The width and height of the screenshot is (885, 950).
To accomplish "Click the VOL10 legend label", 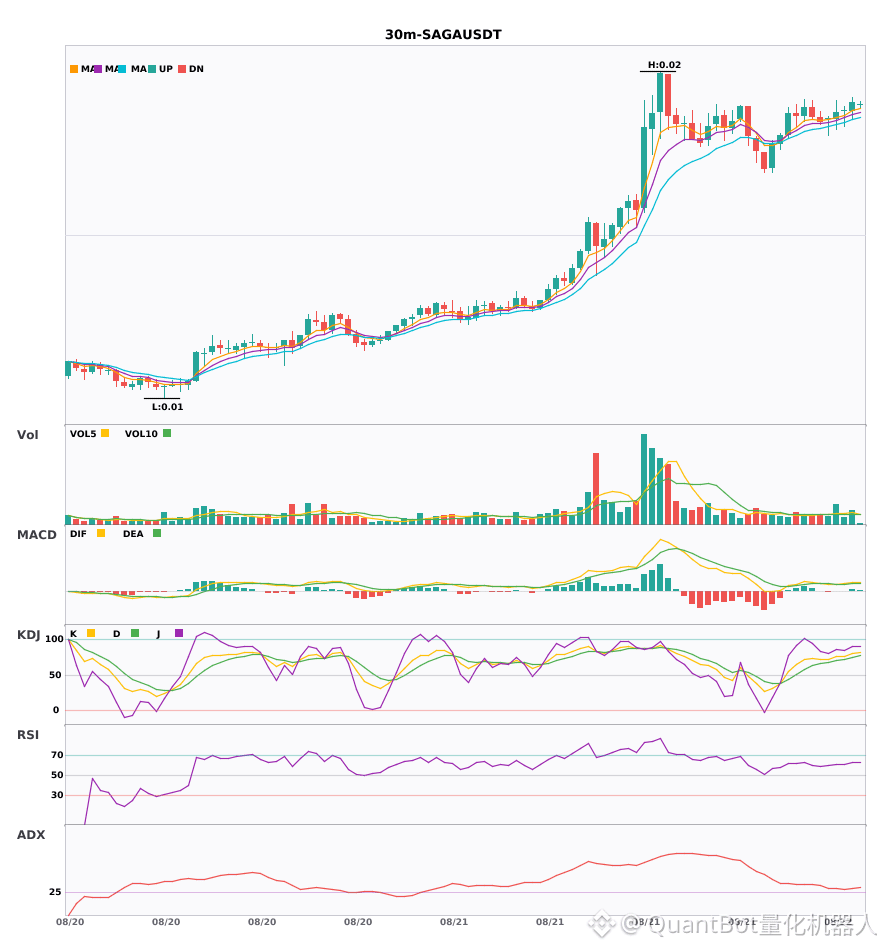I will click(x=141, y=434).
